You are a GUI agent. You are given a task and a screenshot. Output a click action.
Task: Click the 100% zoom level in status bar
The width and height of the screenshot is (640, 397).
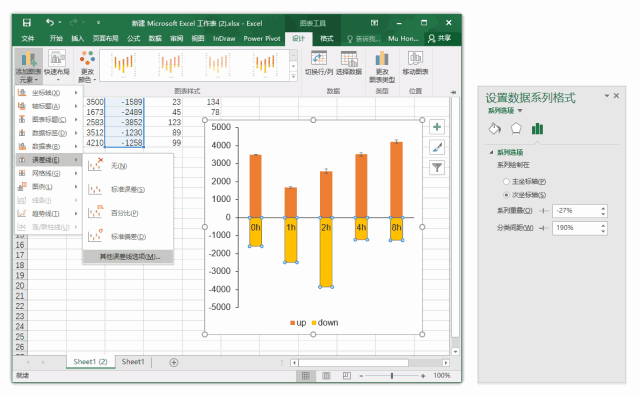[442, 375]
